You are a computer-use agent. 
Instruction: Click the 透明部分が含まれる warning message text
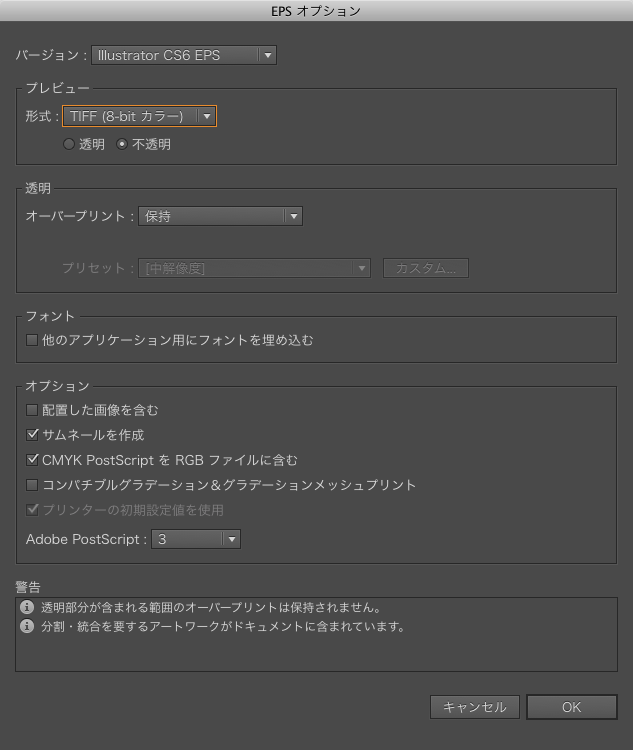pos(211,607)
